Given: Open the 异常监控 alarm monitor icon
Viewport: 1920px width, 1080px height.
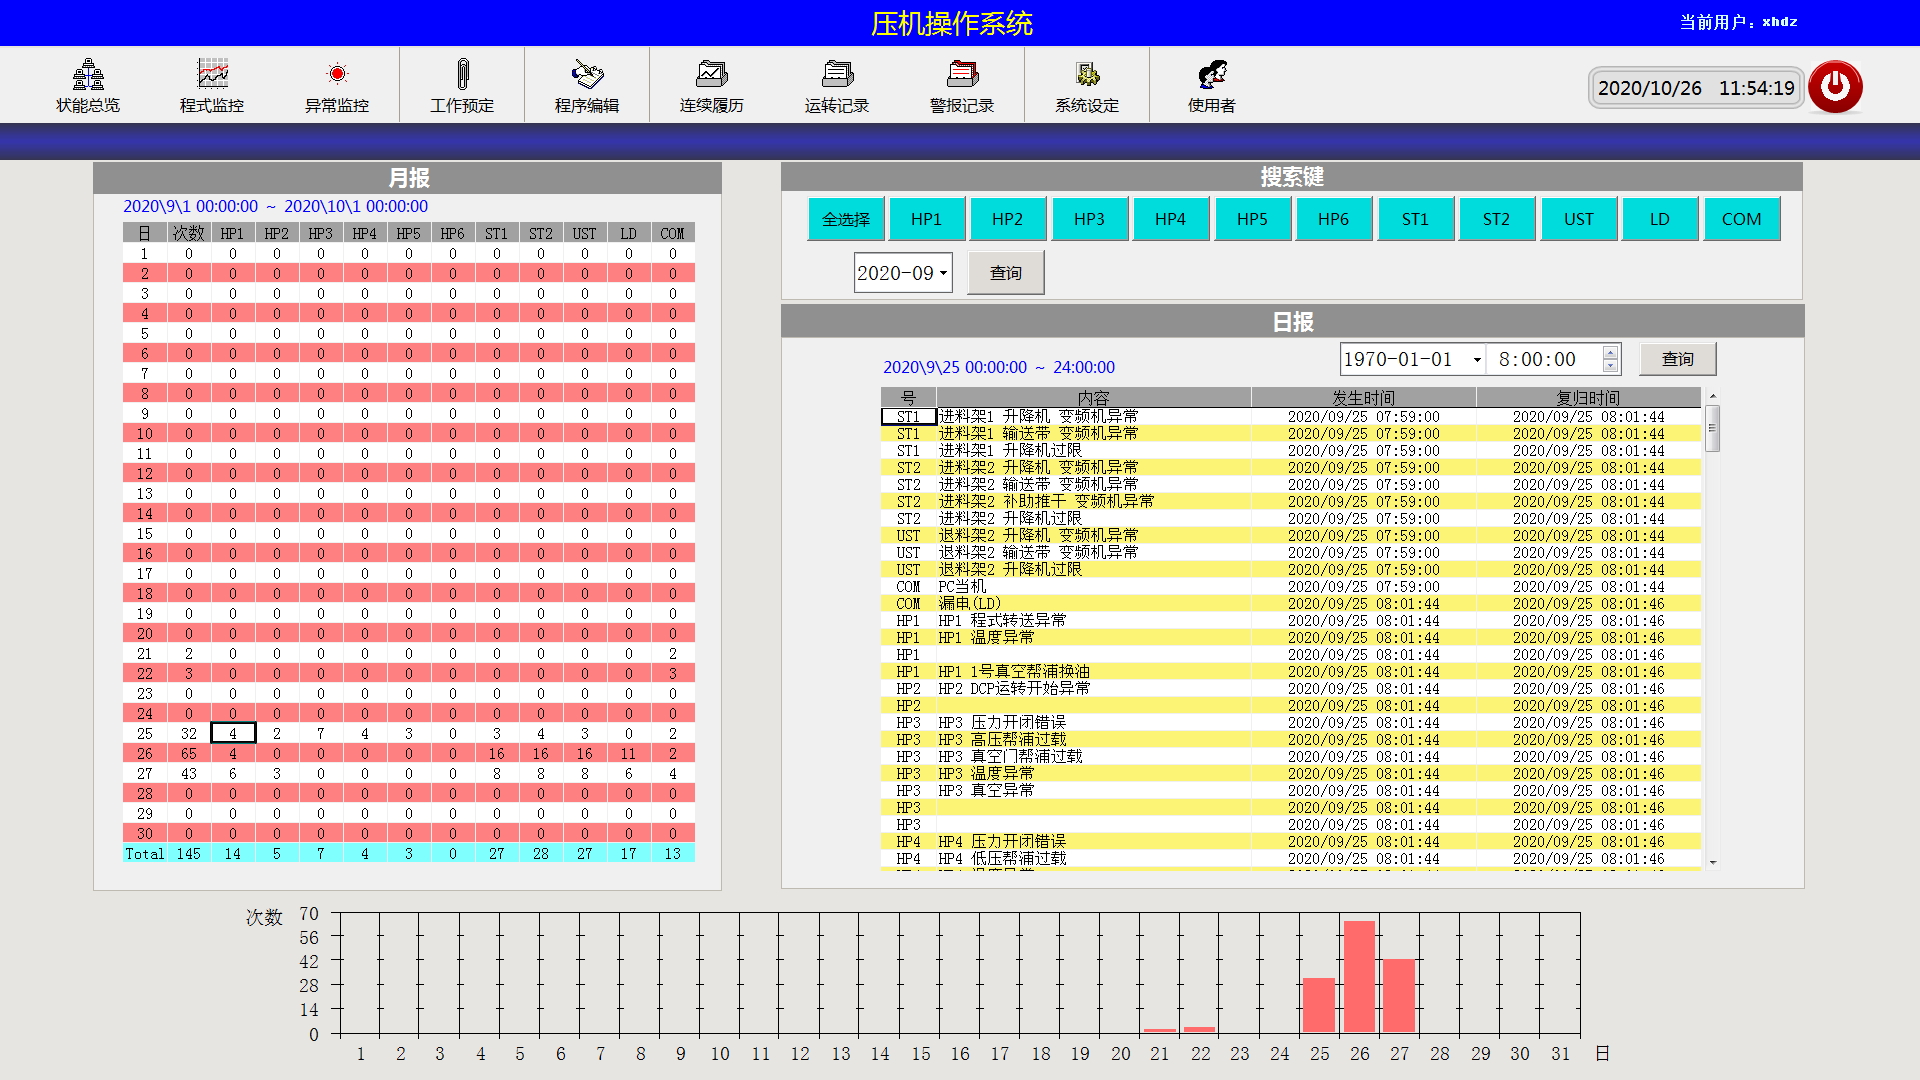Looking at the screenshot, I should (337, 86).
